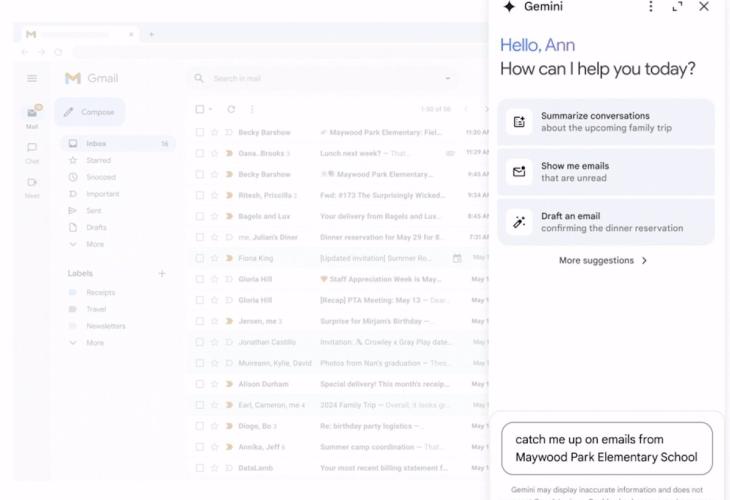Open the Gmail main menu hamburger
The height and width of the screenshot is (500, 730).
(32, 78)
